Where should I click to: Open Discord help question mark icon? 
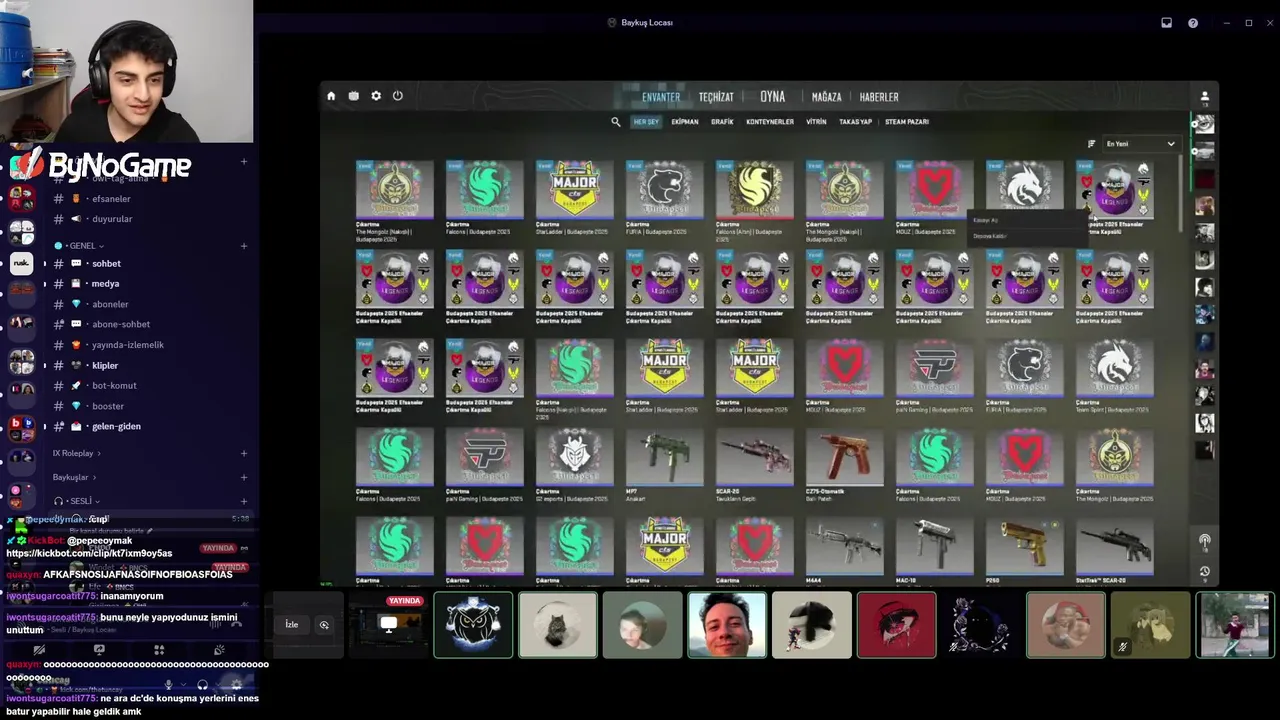coord(1193,23)
